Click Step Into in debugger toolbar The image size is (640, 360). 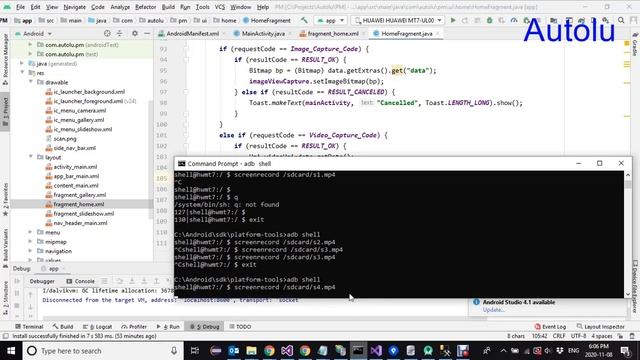tap(132, 281)
